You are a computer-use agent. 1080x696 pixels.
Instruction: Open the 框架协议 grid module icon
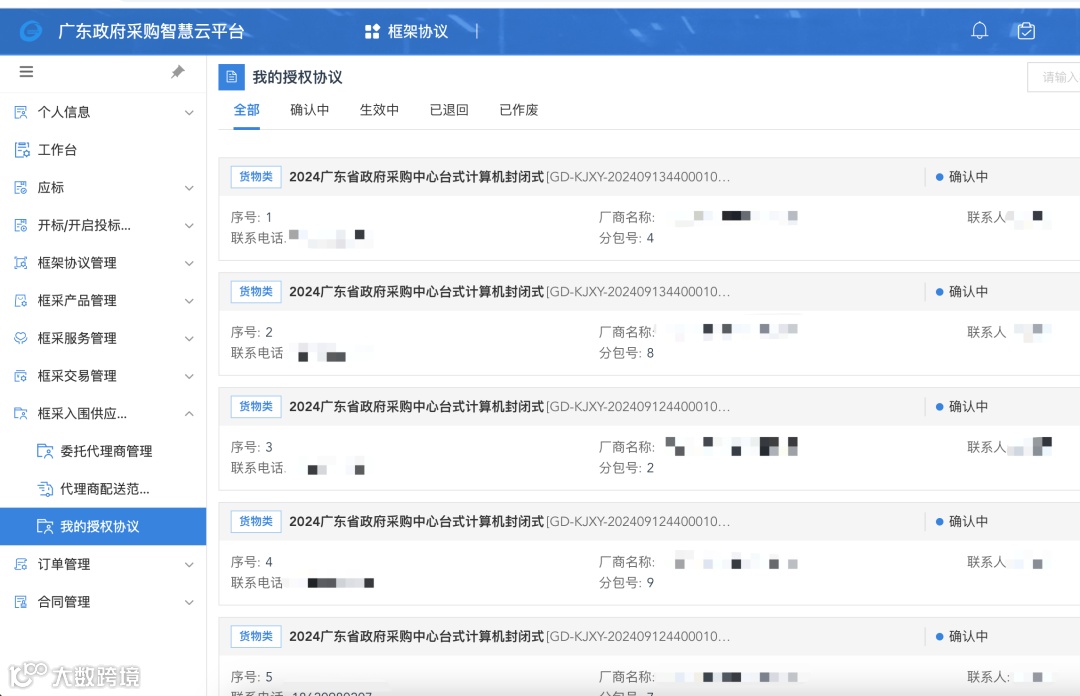372,31
